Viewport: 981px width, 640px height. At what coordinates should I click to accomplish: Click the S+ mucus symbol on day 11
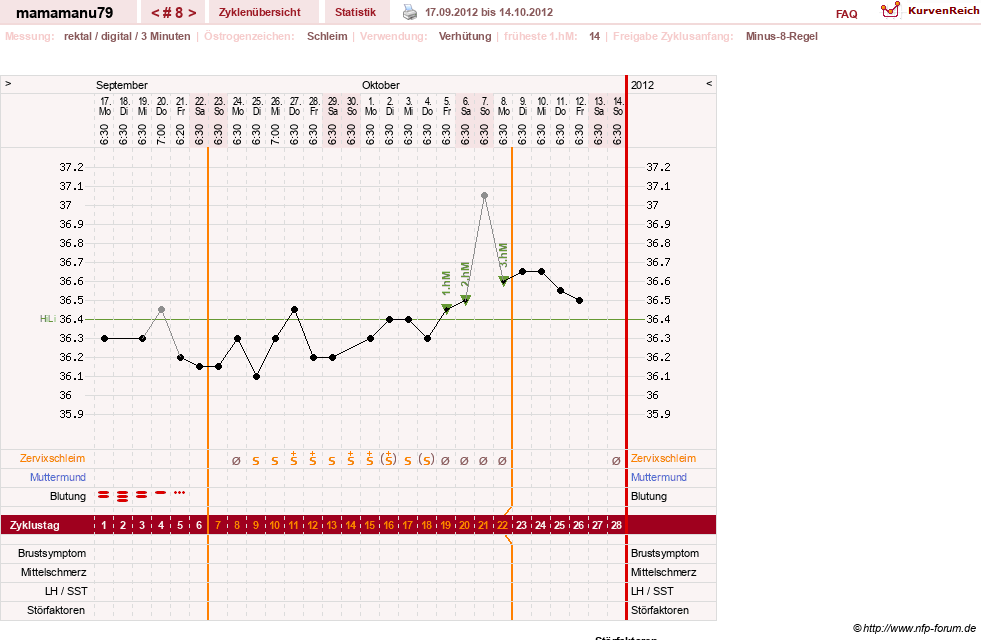pyautogui.click(x=293, y=459)
